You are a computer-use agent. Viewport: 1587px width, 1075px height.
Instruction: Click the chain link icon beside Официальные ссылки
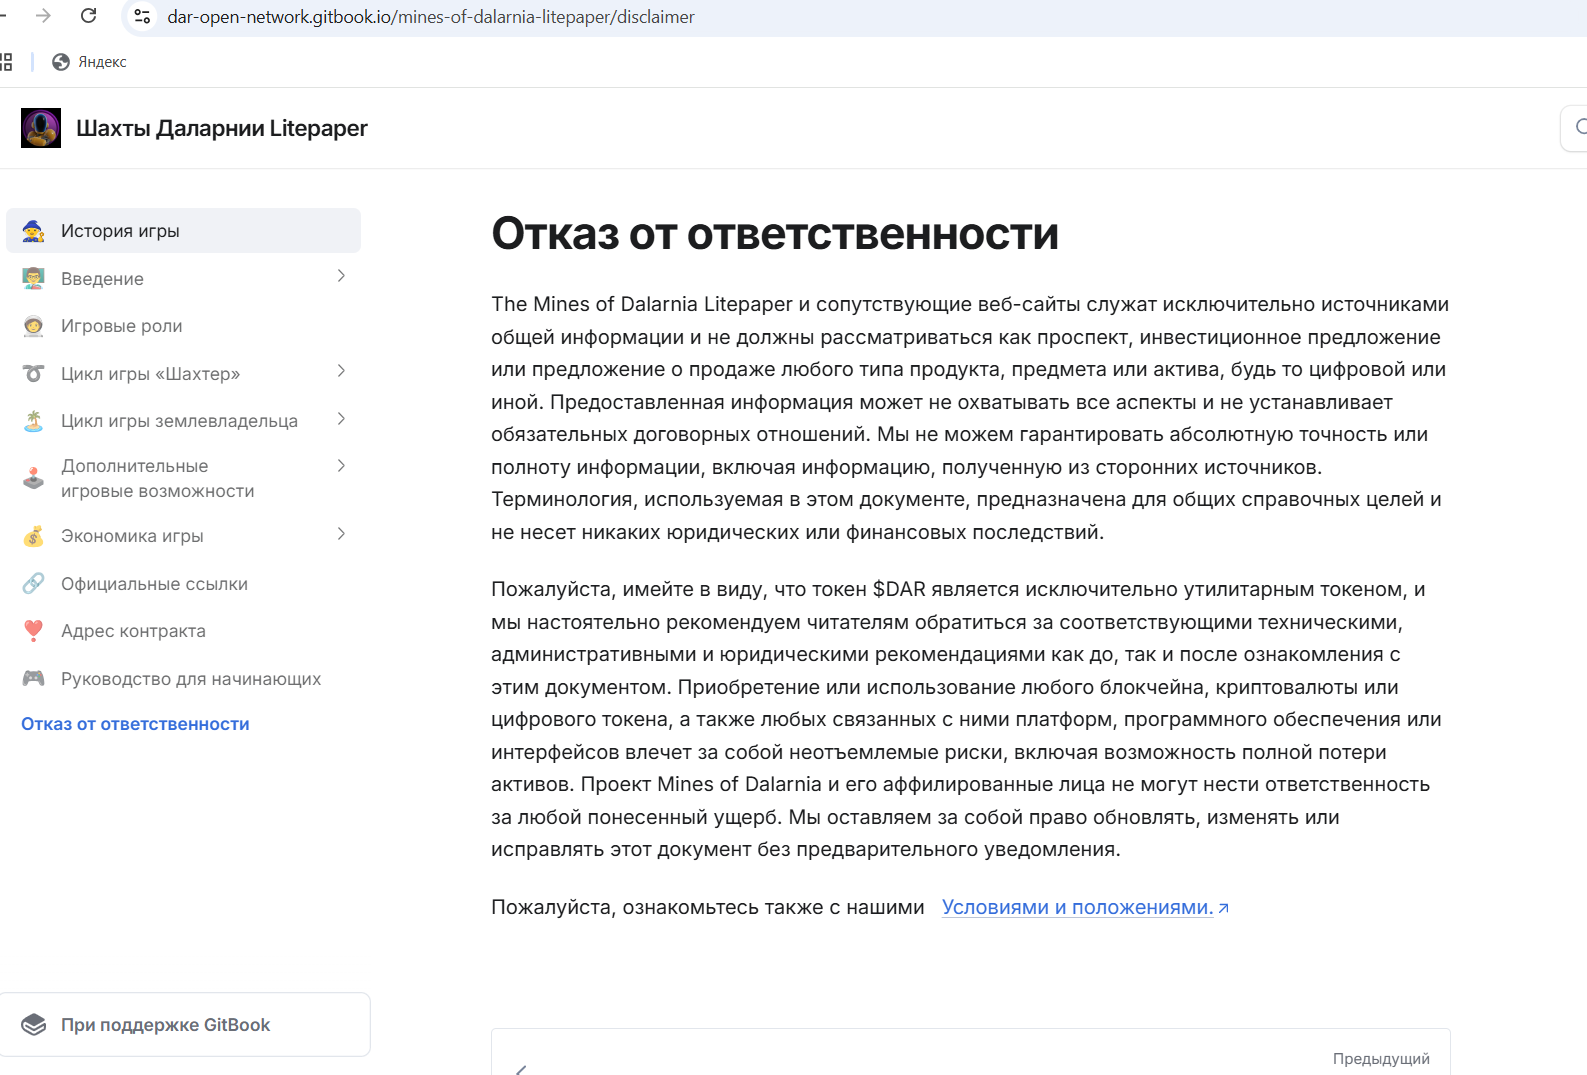[34, 584]
